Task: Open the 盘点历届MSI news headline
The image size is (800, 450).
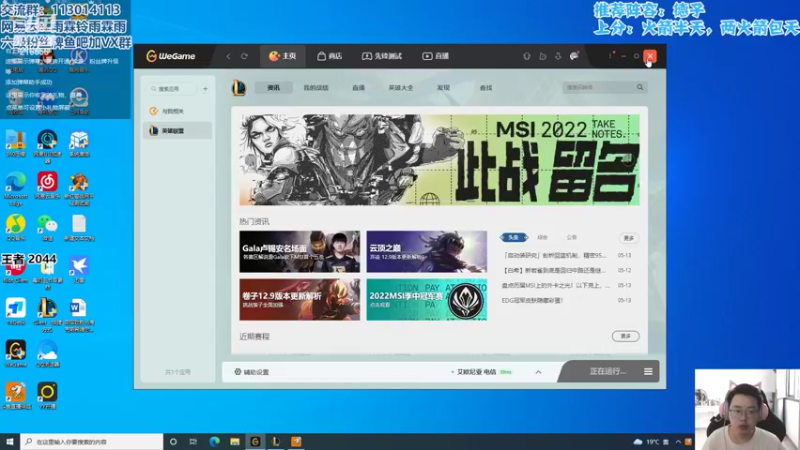Action: point(556,285)
